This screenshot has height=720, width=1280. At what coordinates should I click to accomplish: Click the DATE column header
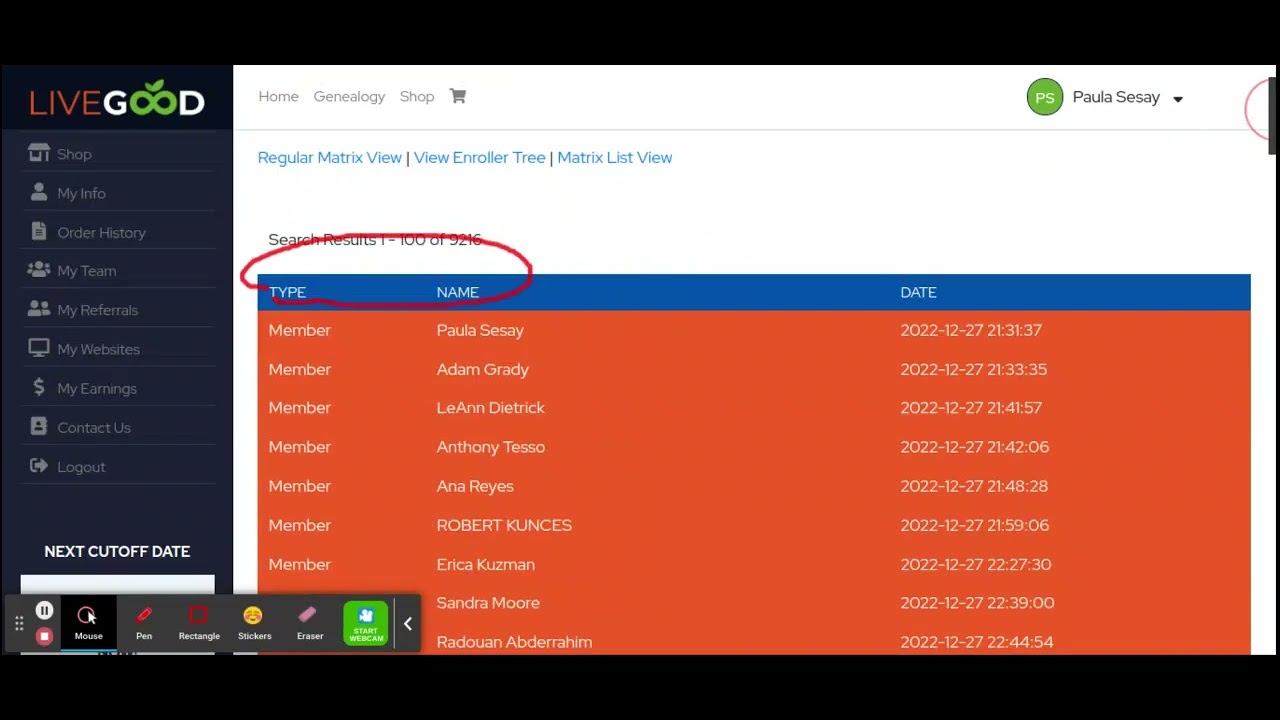pyautogui.click(x=918, y=292)
